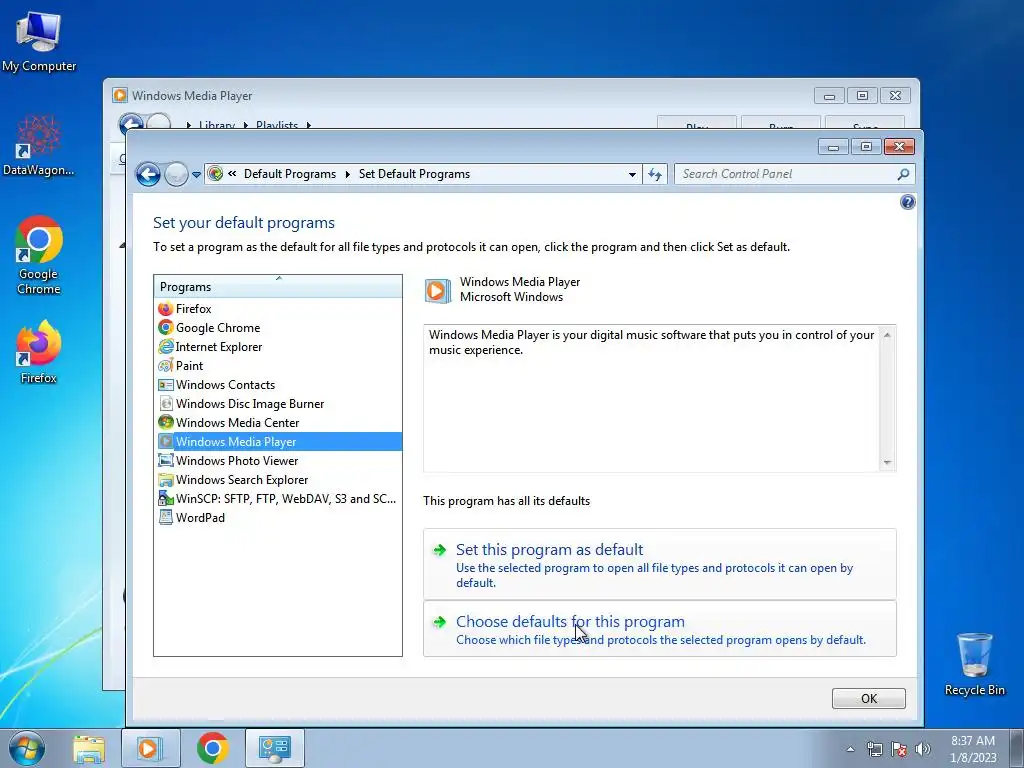
Task: Select the 'Windows Search Explorer' row text
Action: [242, 479]
